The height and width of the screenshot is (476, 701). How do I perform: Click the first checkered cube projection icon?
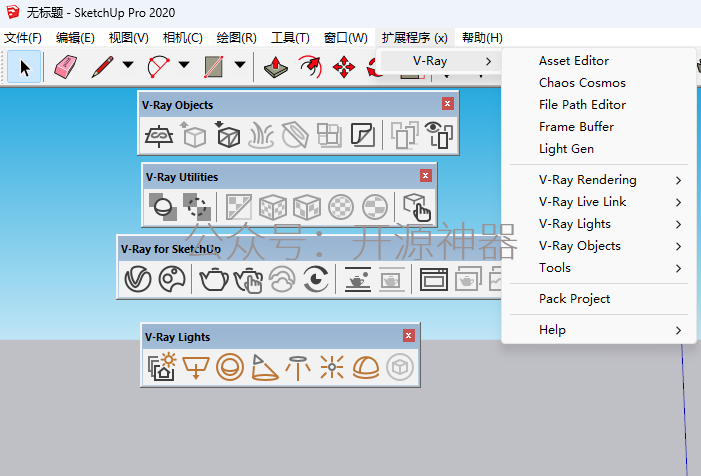click(x=273, y=207)
